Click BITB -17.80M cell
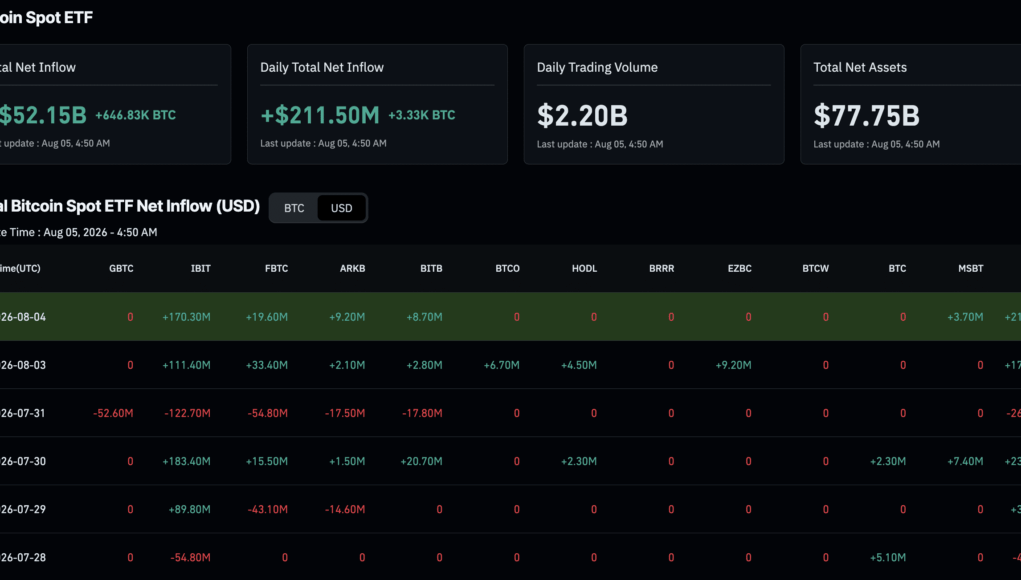 point(422,413)
